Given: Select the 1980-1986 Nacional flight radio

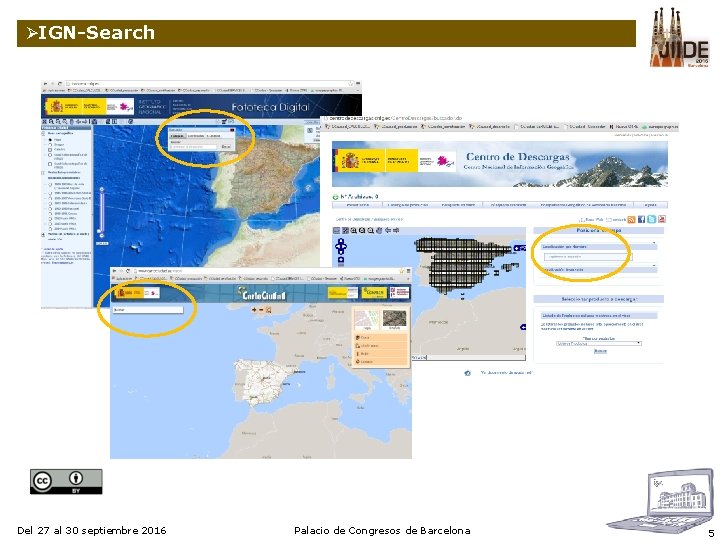Looking at the screenshot, I should pos(51,208).
